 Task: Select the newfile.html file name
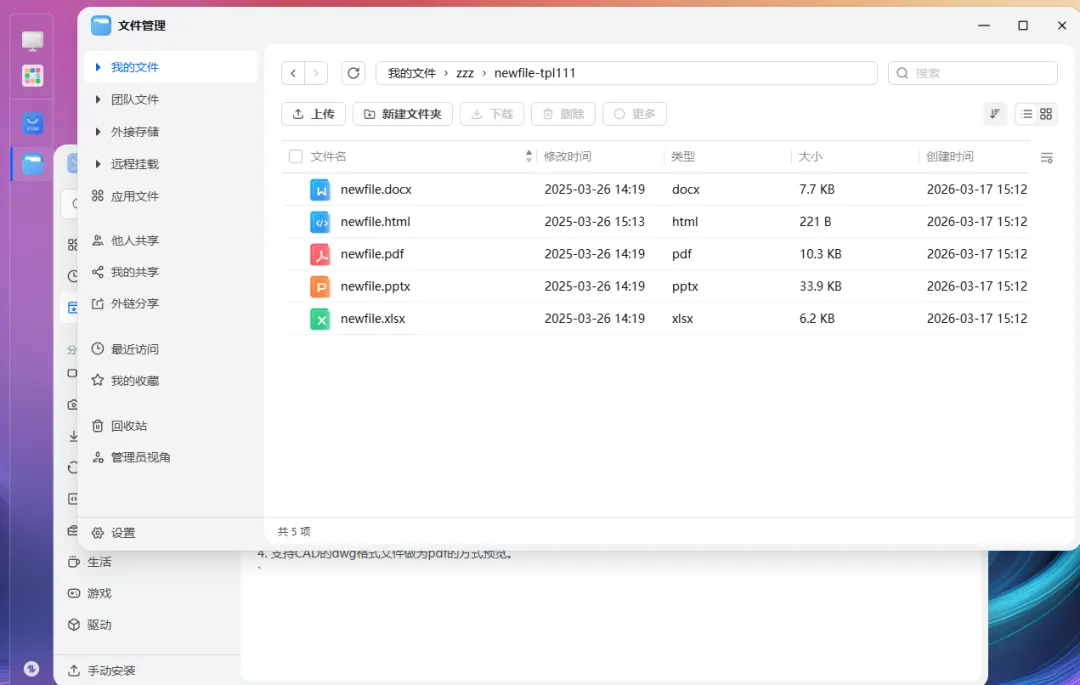[375, 222]
